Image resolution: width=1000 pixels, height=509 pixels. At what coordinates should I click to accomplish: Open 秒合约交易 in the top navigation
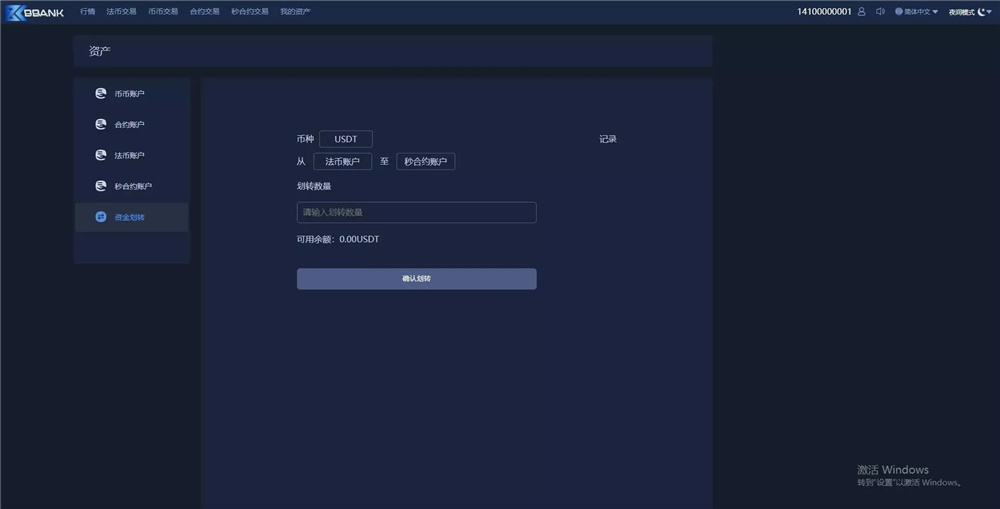(x=249, y=12)
